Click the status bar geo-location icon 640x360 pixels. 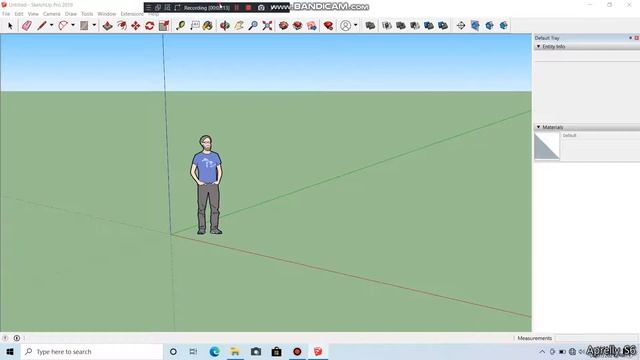click(x=5, y=338)
